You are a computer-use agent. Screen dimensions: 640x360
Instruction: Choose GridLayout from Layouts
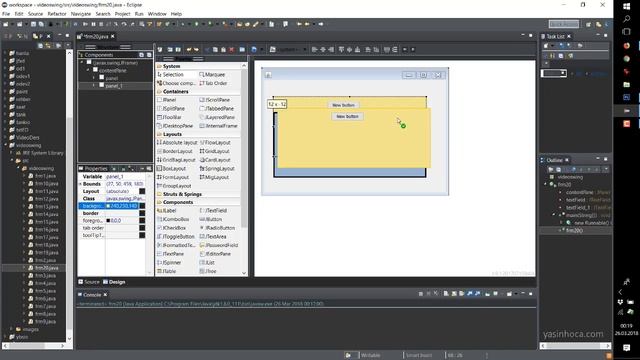click(x=215, y=151)
